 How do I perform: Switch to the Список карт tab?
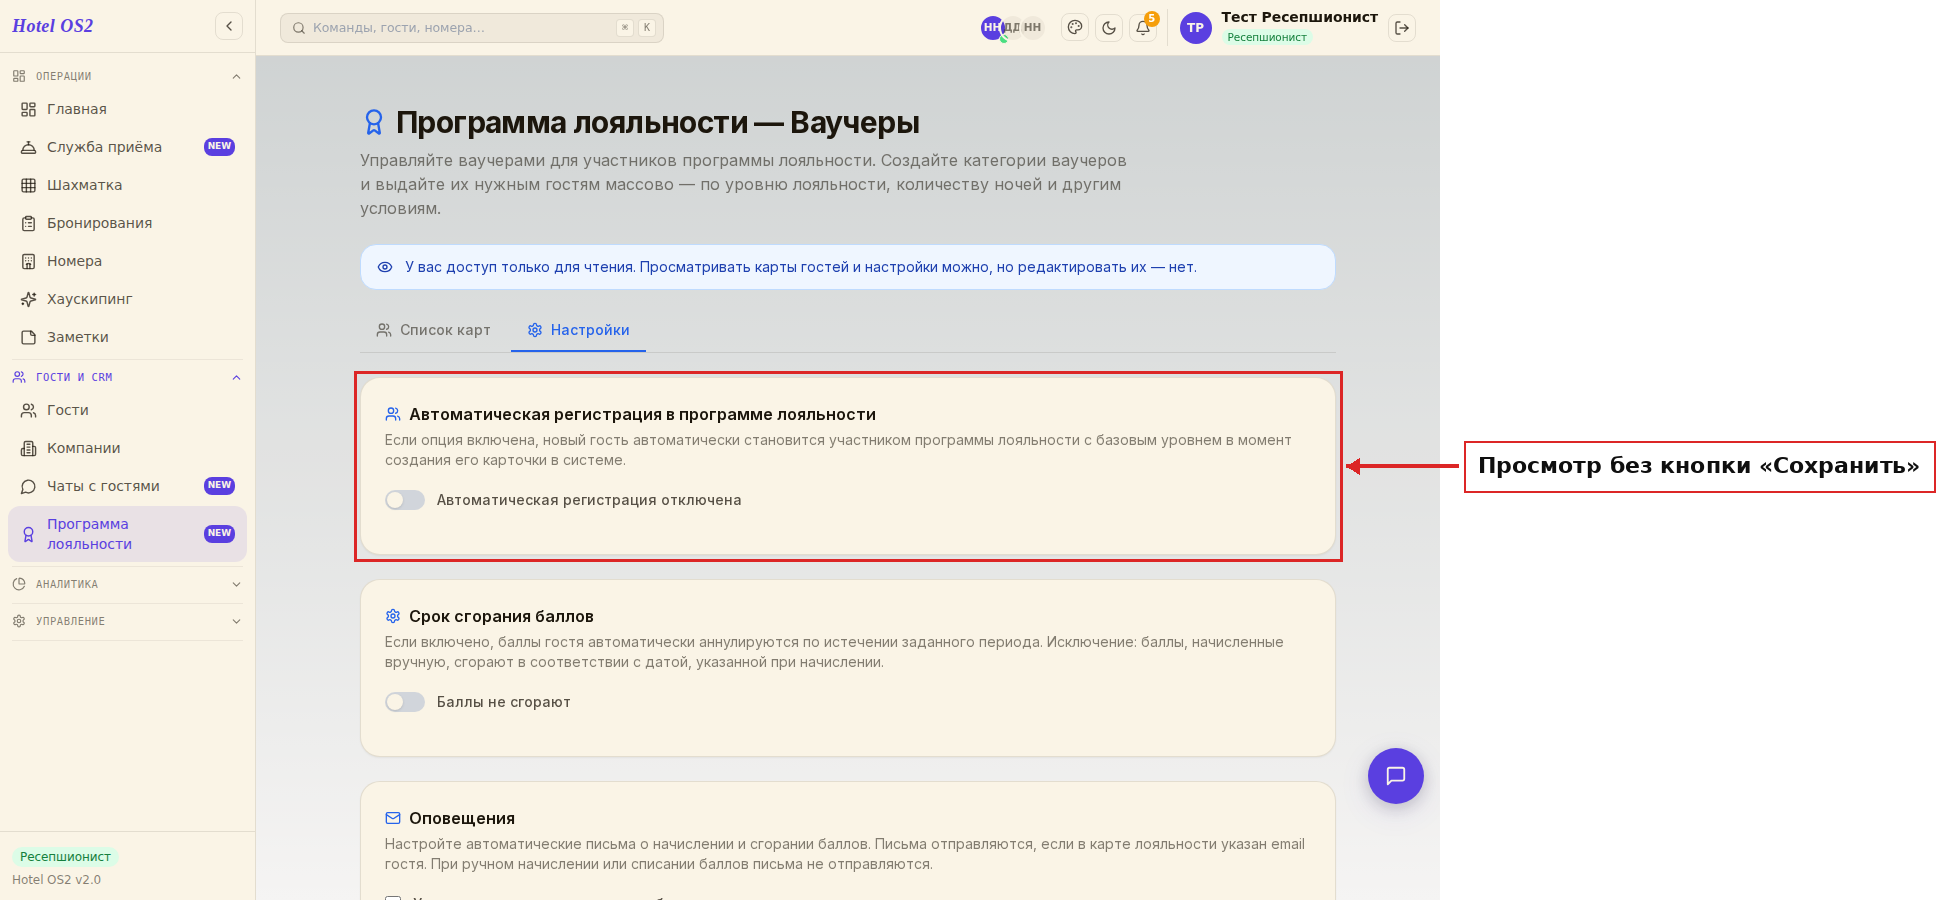433,330
